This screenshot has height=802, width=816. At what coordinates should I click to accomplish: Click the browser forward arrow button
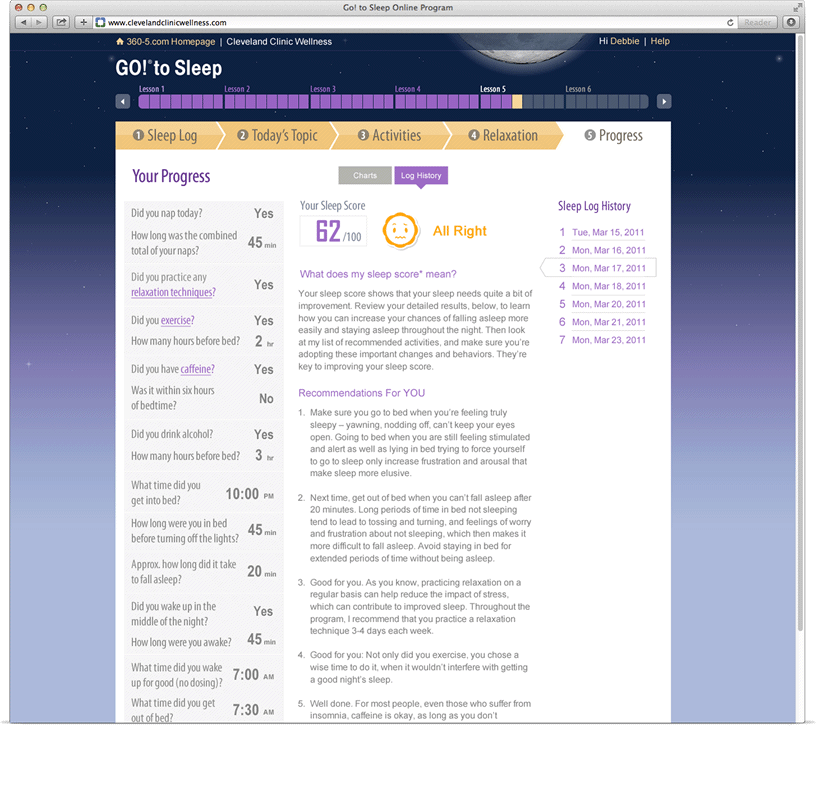40,22
